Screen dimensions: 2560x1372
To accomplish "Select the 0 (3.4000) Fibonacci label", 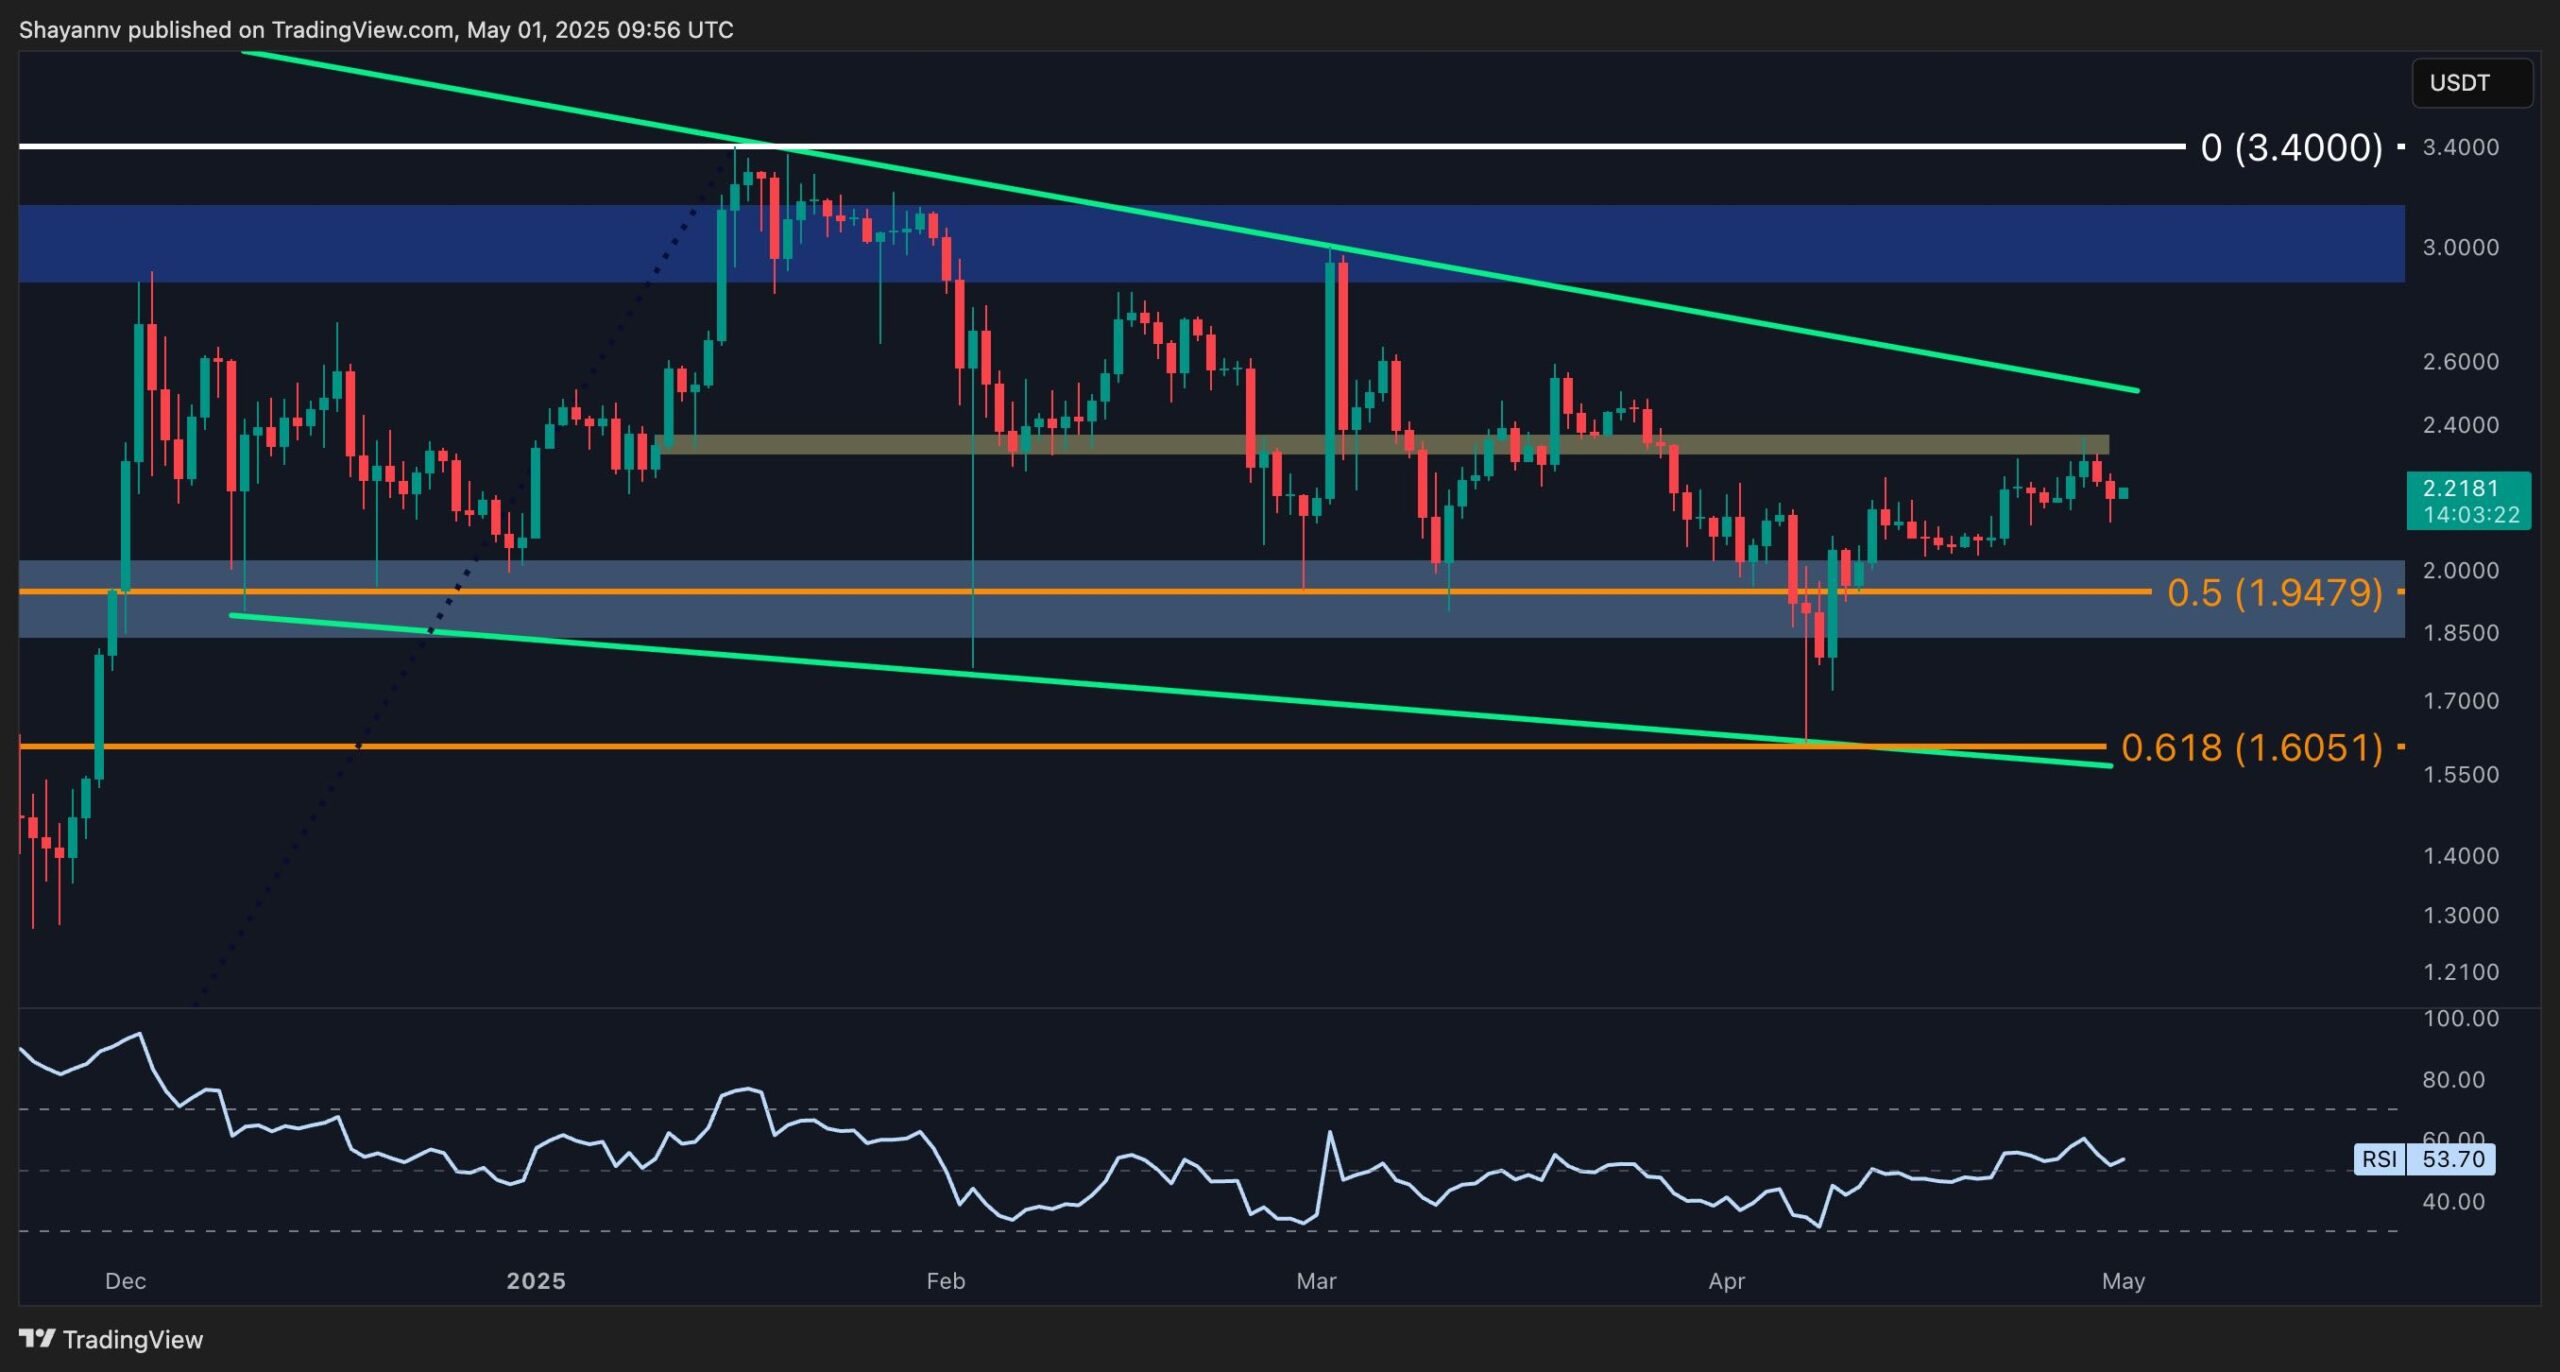I will pyautogui.click(x=2291, y=148).
